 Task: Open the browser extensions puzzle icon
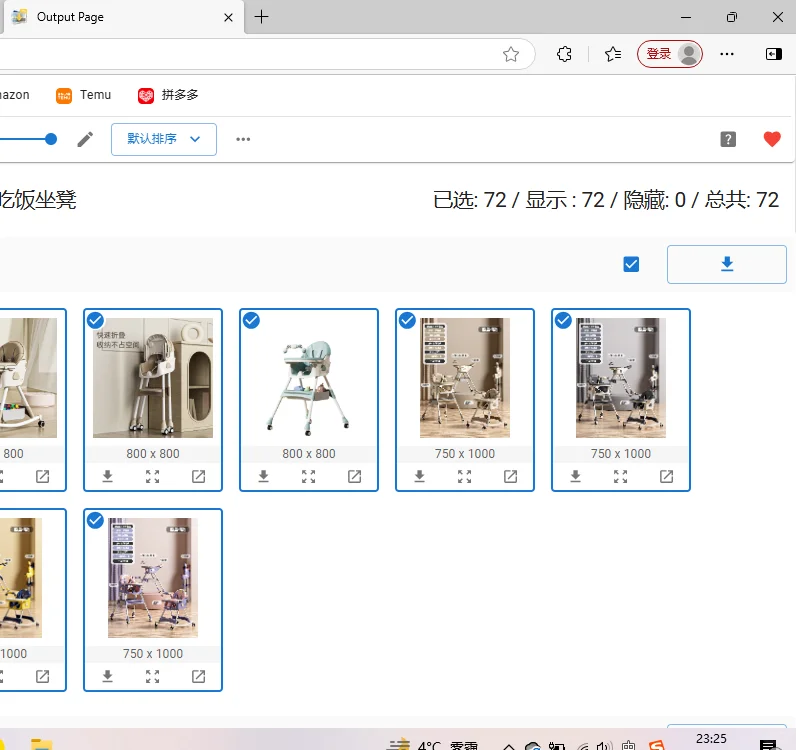point(564,54)
